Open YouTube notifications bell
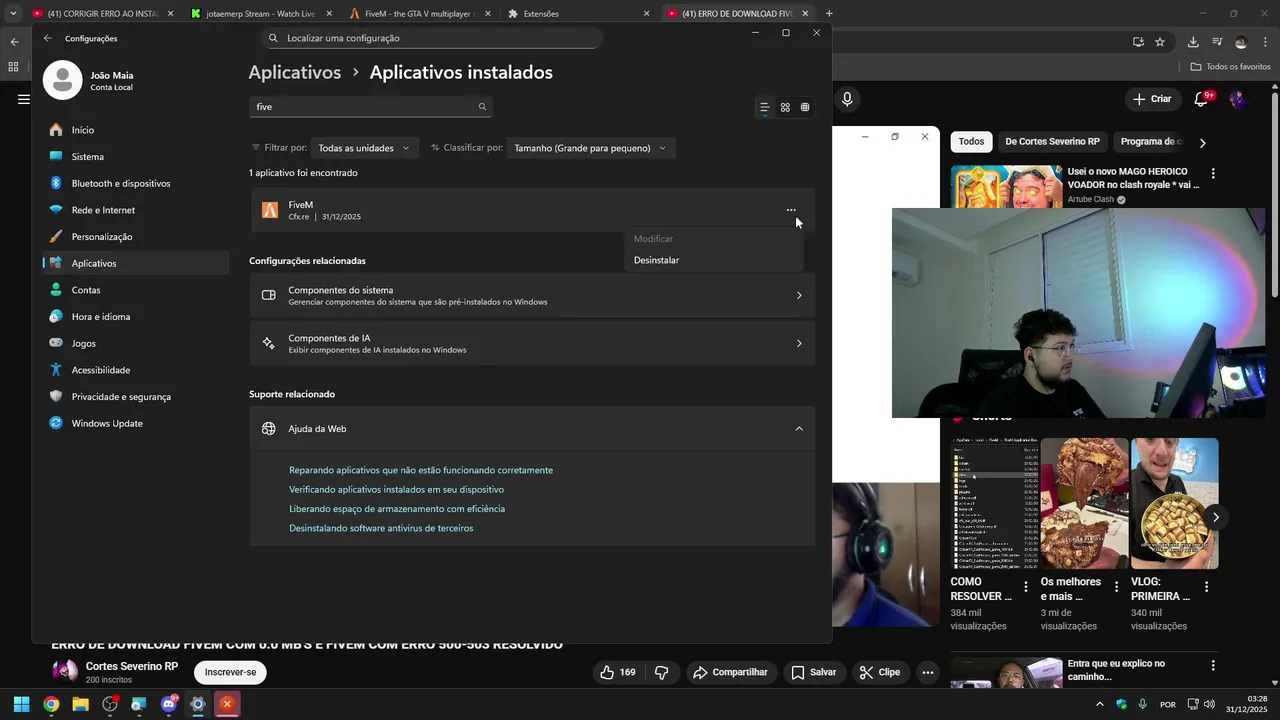This screenshot has height=720, width=1280. coord(1202,99)
